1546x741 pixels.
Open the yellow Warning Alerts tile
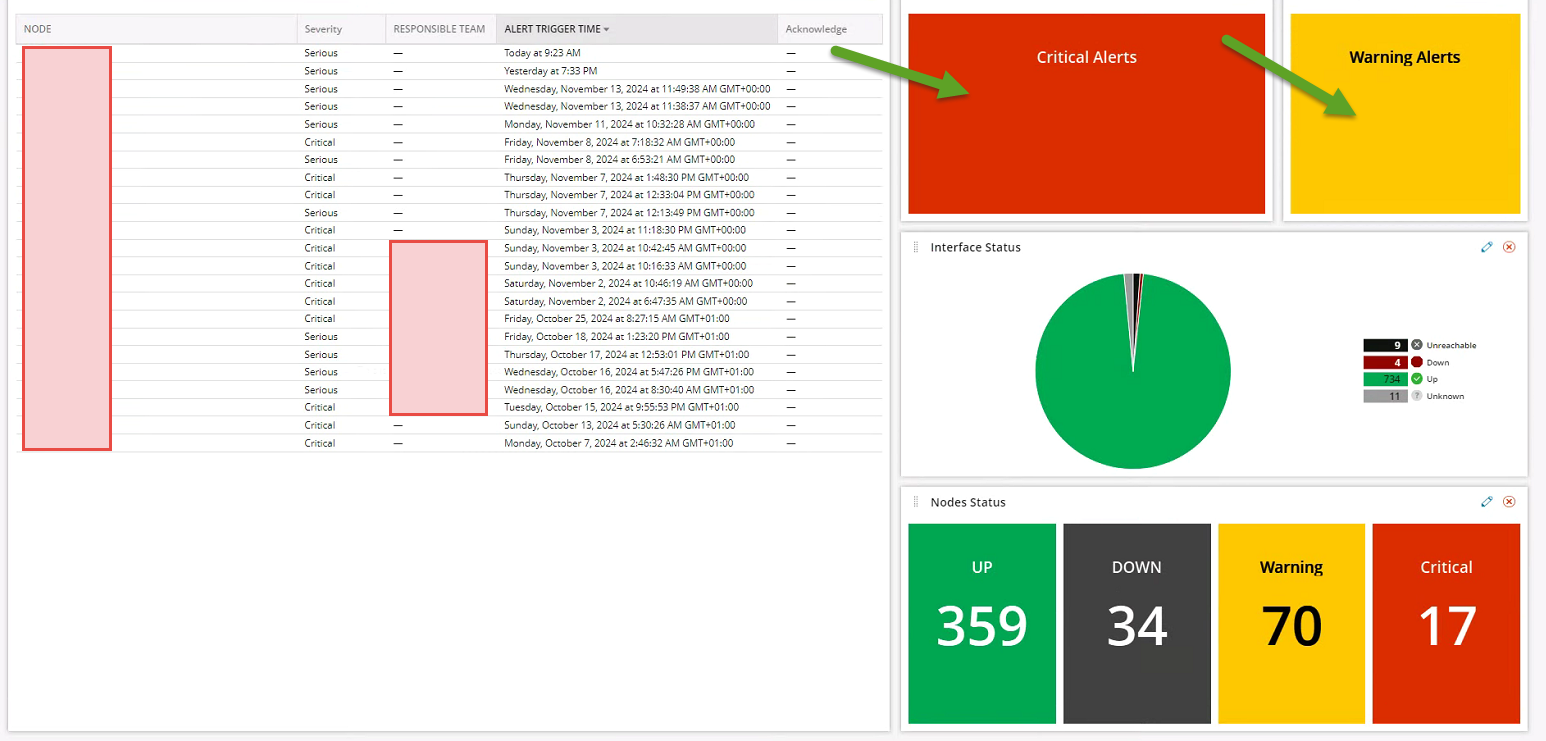(1405, 113)
